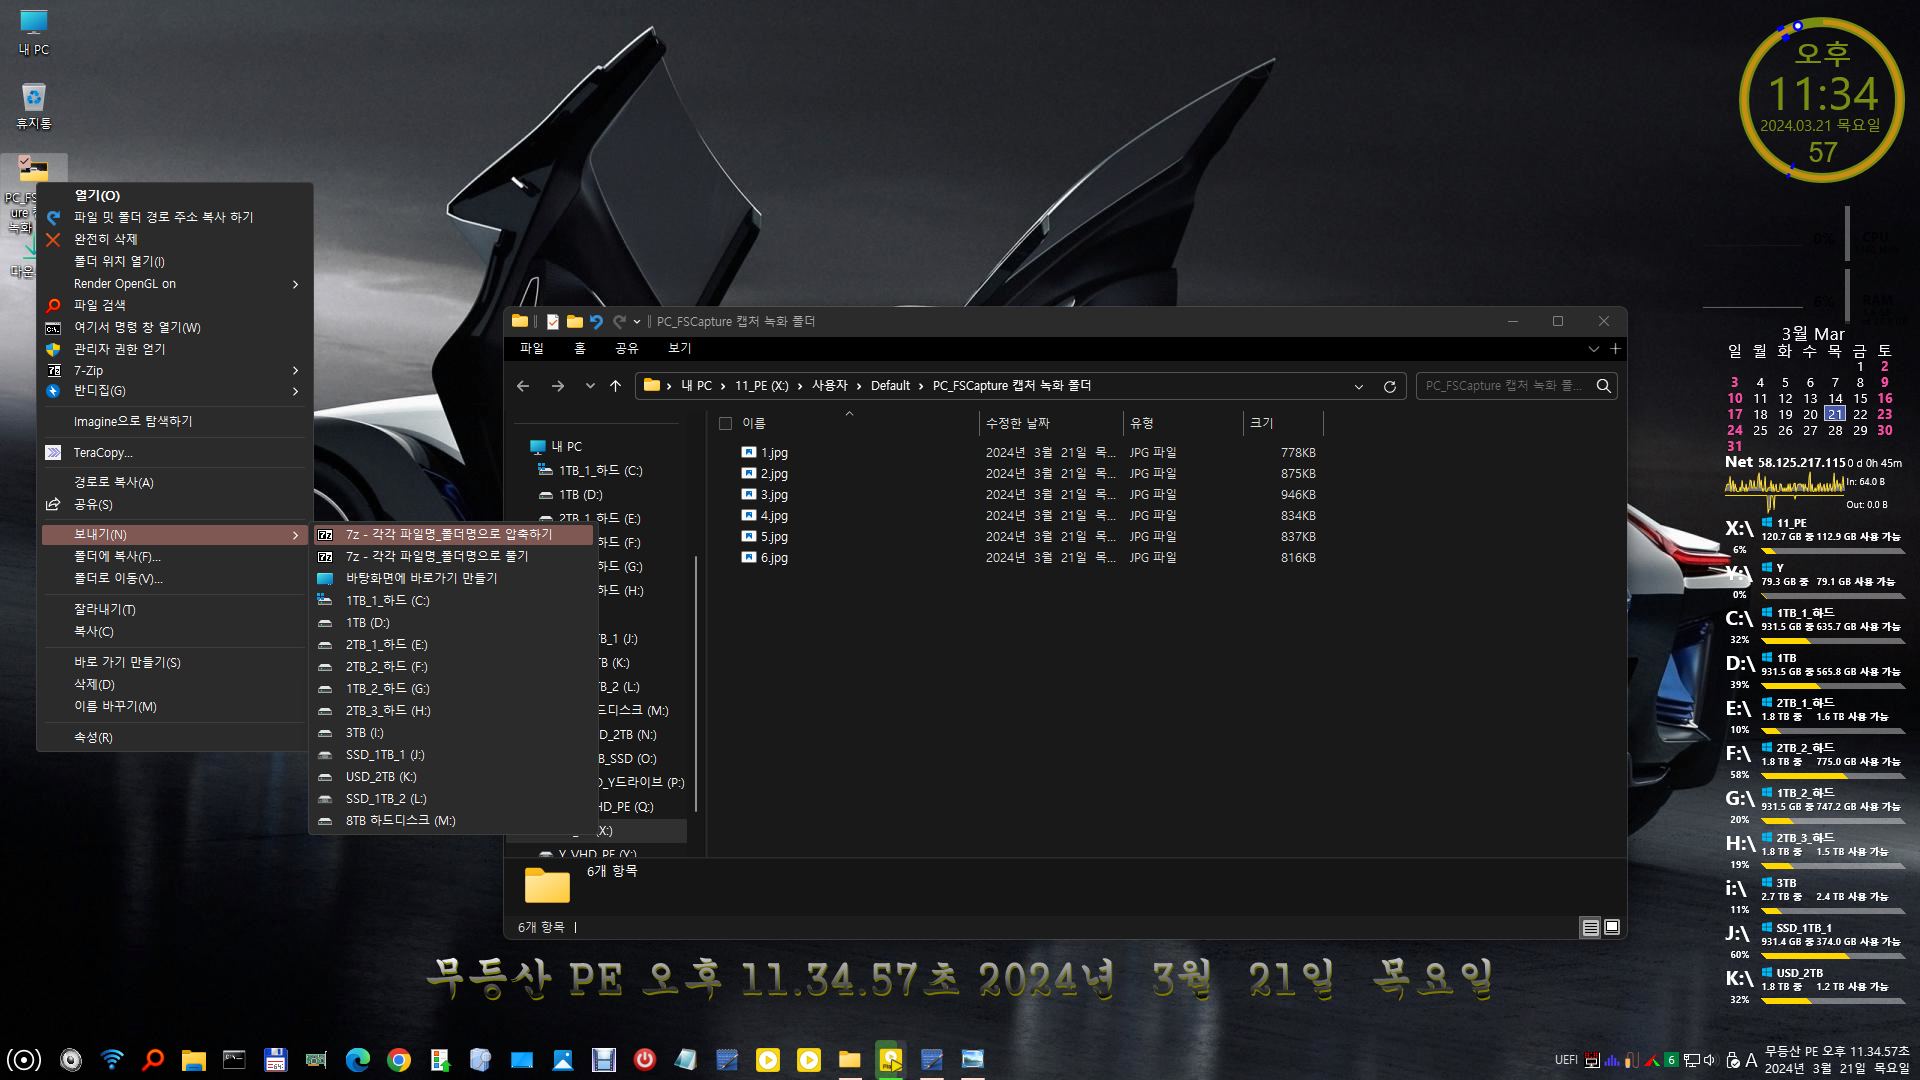Refresh the Explorer address bar
Image resolution: width=1920 pixels, height=1080 pixels.
(x=1389, y=386)
